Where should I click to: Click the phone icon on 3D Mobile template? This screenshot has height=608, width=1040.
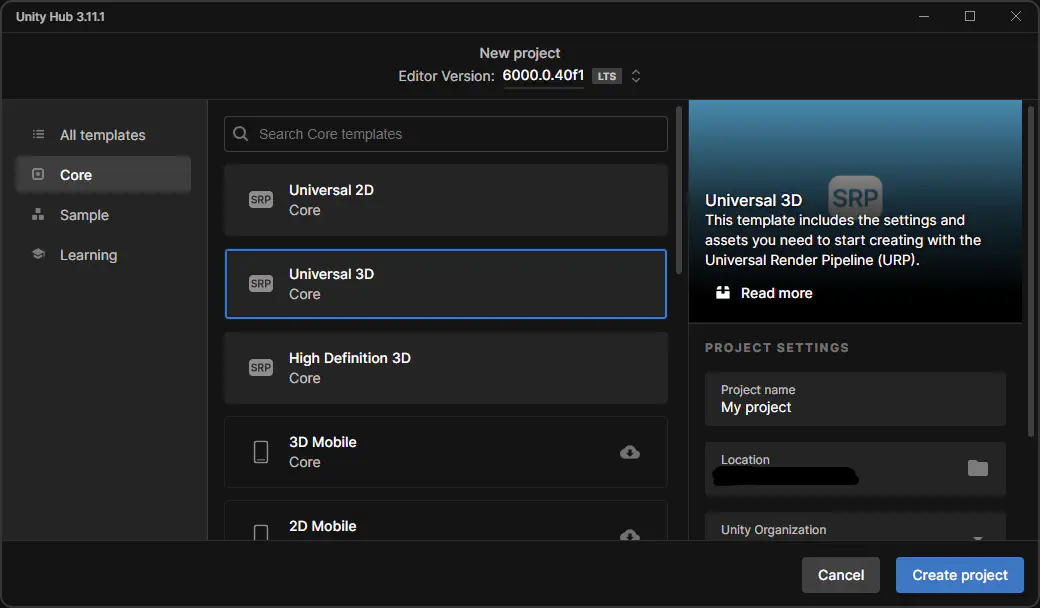pos(261,452)
